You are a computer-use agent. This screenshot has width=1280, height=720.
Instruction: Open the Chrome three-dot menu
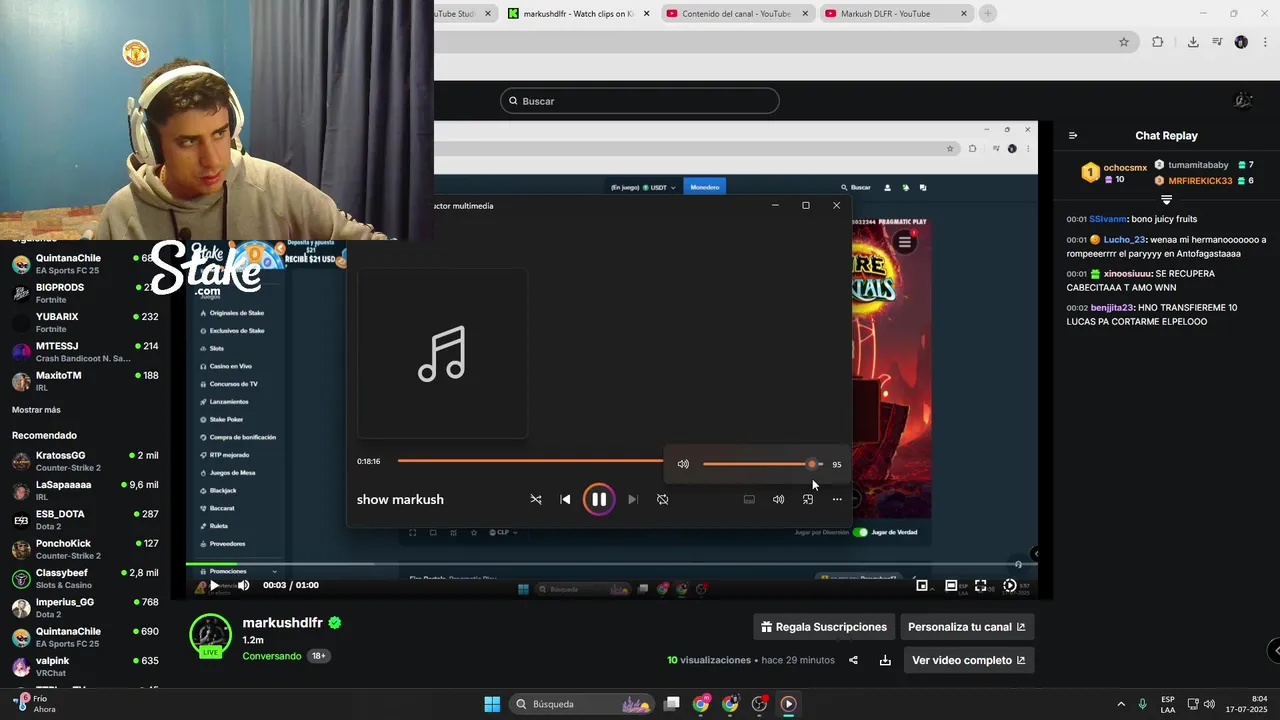click(x=1265, y=42)
